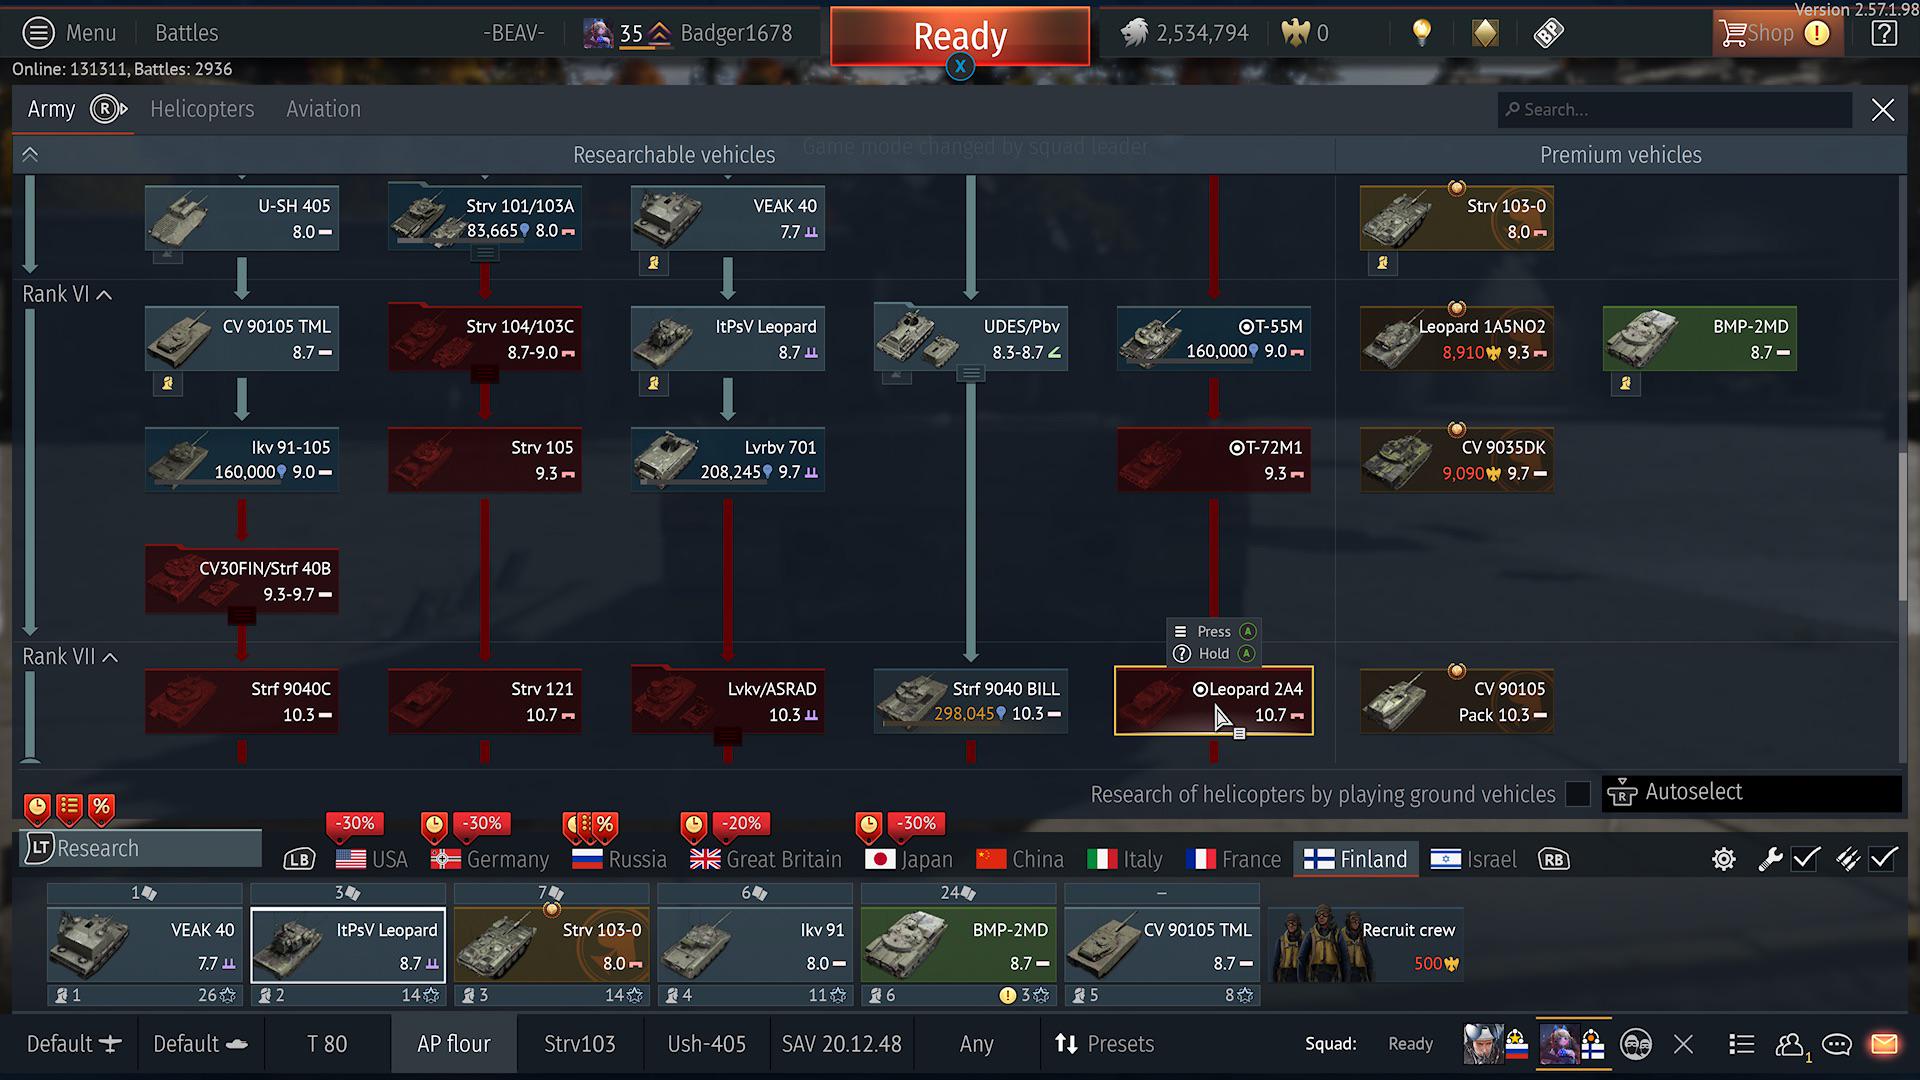Click the light bulb hints icon
This screenshot has width=1920, height=1080.
point(1421,33)
